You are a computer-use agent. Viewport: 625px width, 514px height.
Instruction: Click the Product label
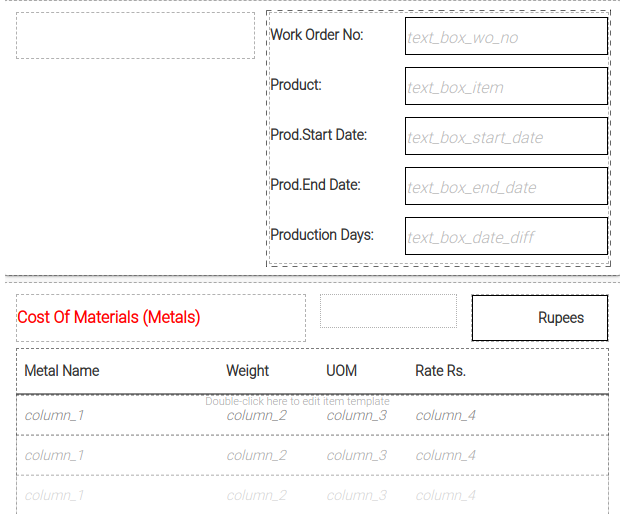point(296,85)
